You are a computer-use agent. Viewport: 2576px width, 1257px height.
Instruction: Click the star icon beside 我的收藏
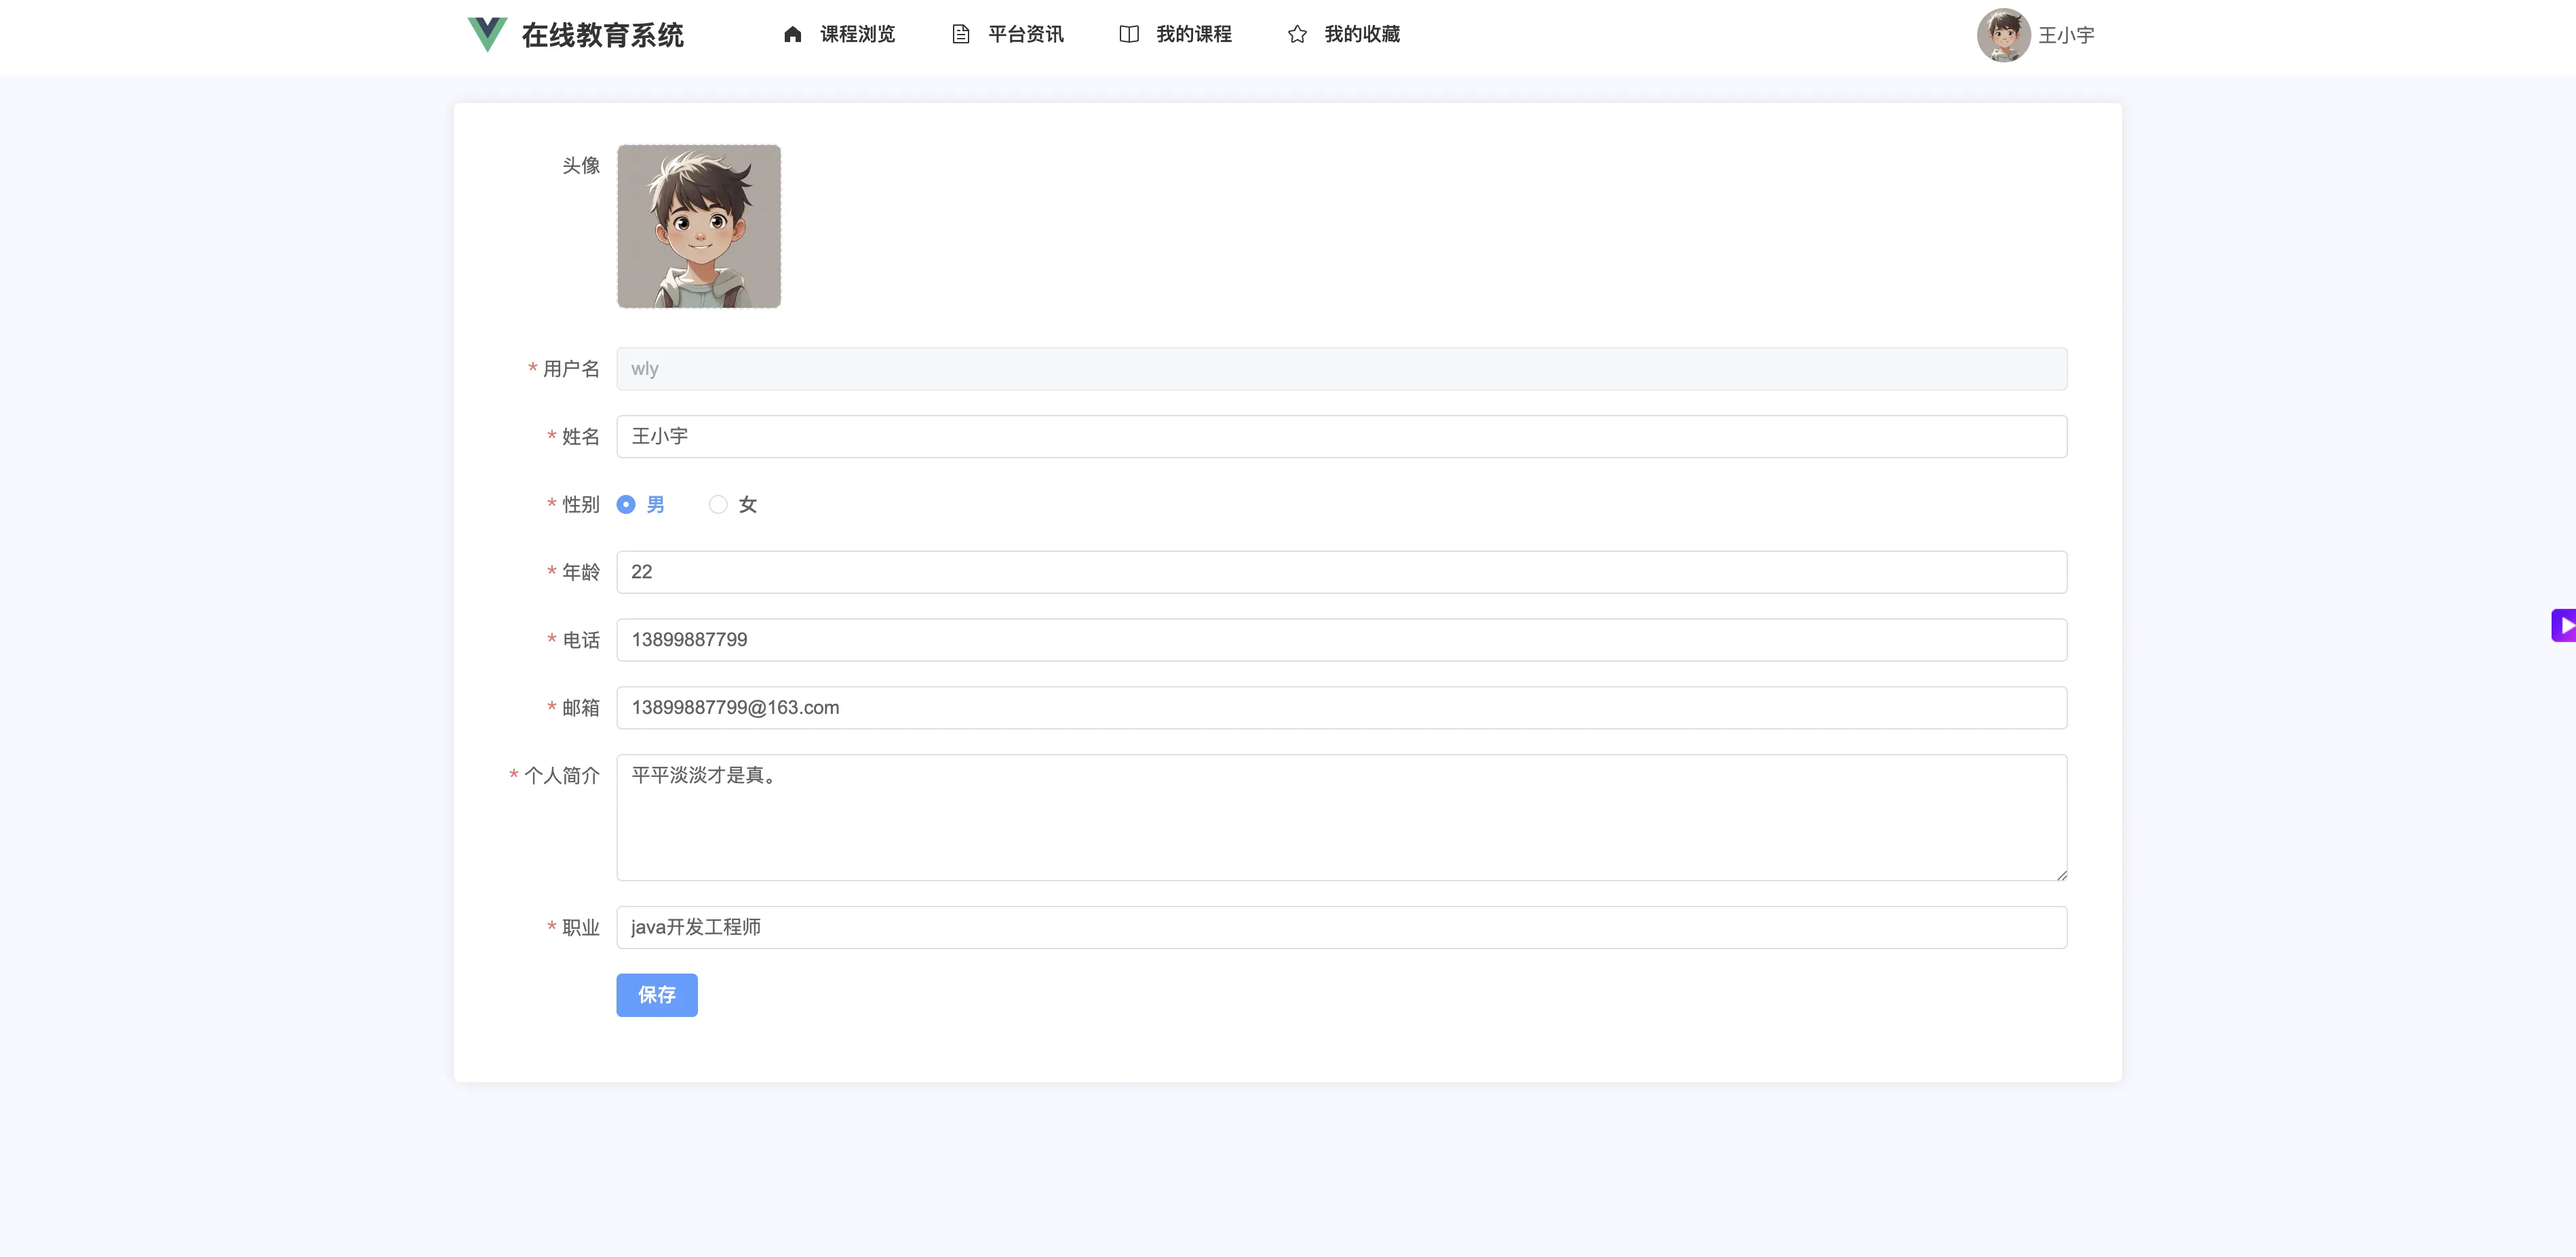[x=1297, y=35]
